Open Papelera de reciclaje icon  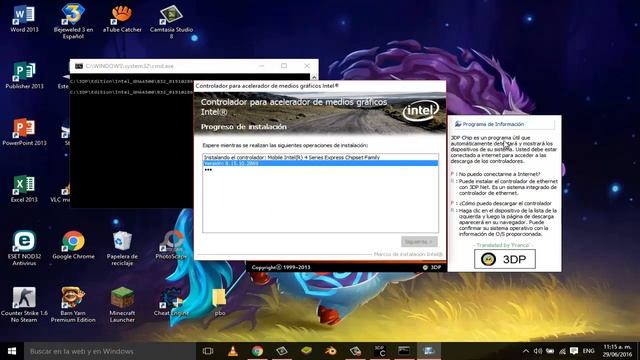pos(122,248)
